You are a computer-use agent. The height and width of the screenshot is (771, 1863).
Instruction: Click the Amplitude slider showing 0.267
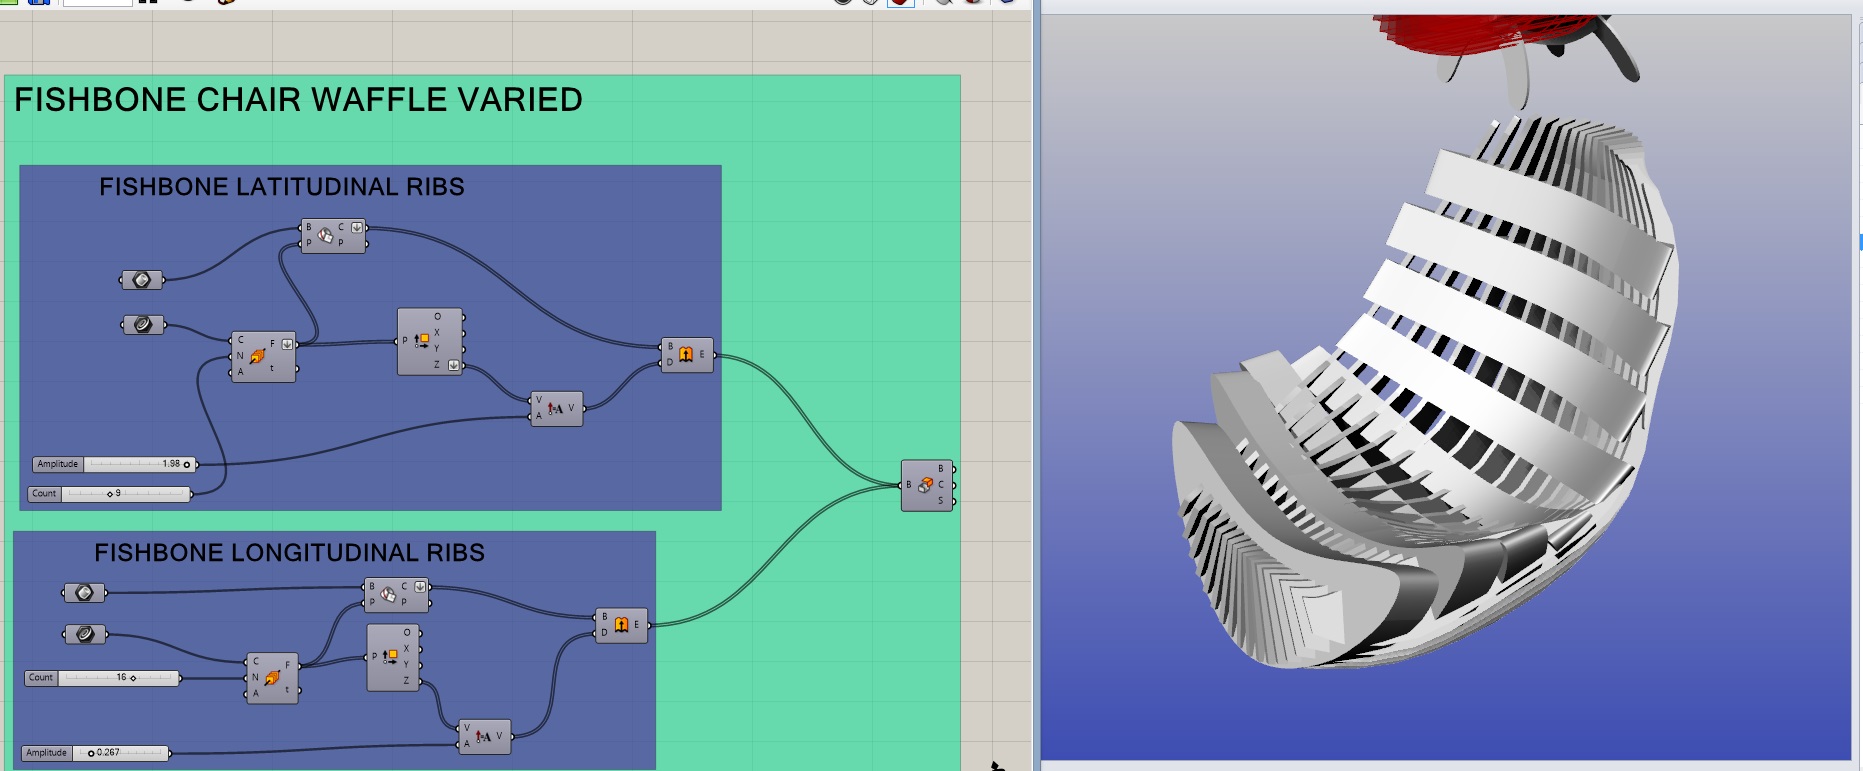coord(120,753)
